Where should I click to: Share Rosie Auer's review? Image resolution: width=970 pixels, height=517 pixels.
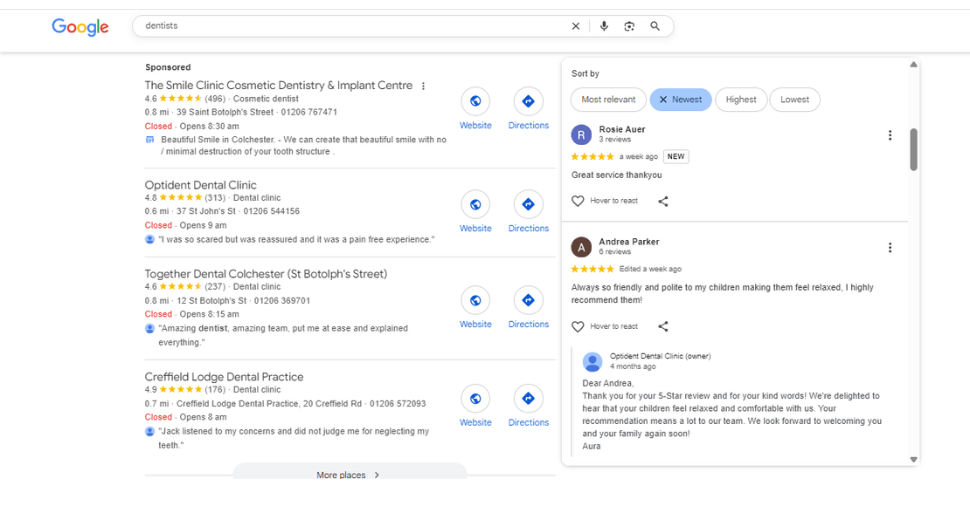point(663,201)
